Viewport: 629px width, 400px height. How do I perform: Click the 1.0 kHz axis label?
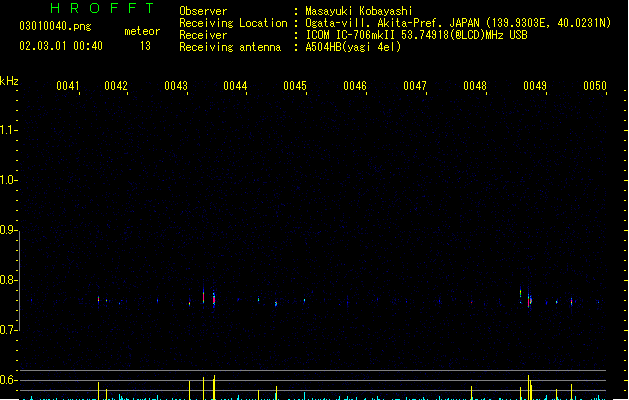(7, 180)
